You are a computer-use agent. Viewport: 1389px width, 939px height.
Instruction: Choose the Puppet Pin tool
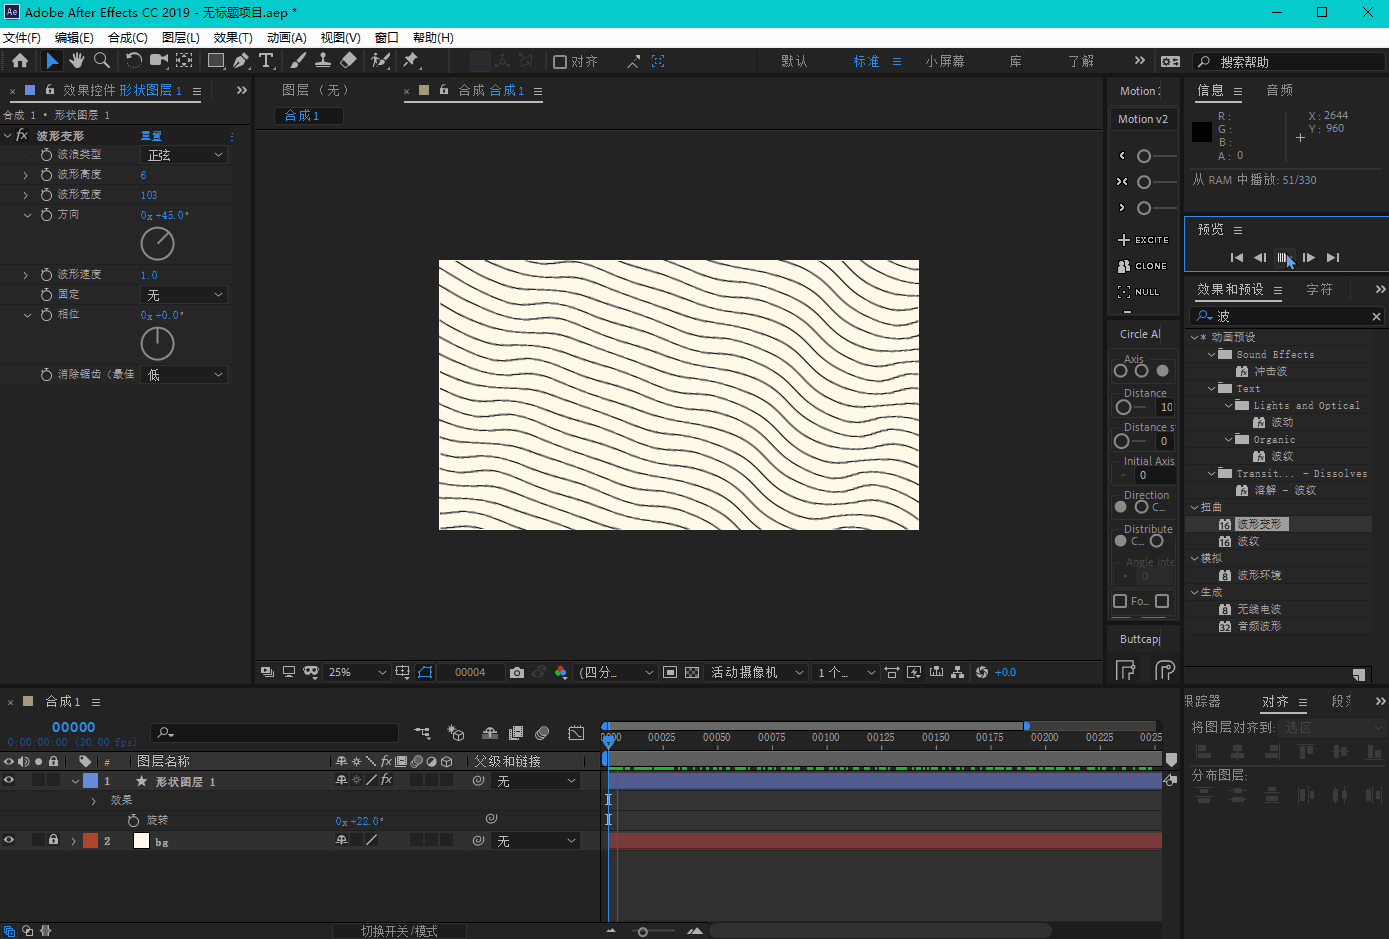click(411, 61)
